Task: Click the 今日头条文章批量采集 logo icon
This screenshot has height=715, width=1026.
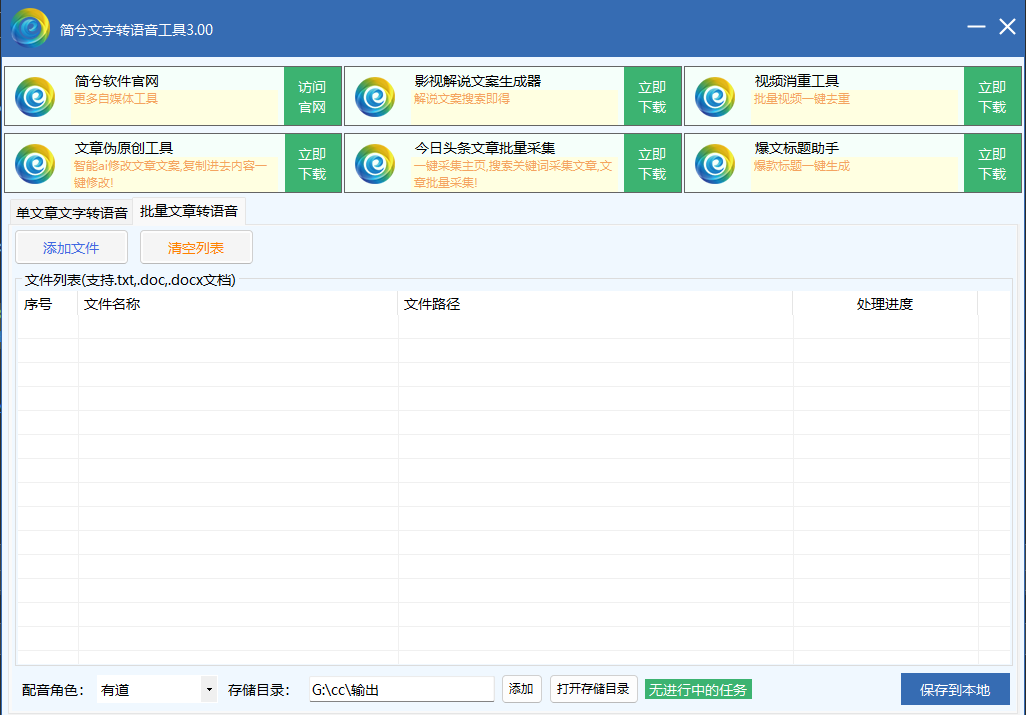Action: click(x=375, y=164)
